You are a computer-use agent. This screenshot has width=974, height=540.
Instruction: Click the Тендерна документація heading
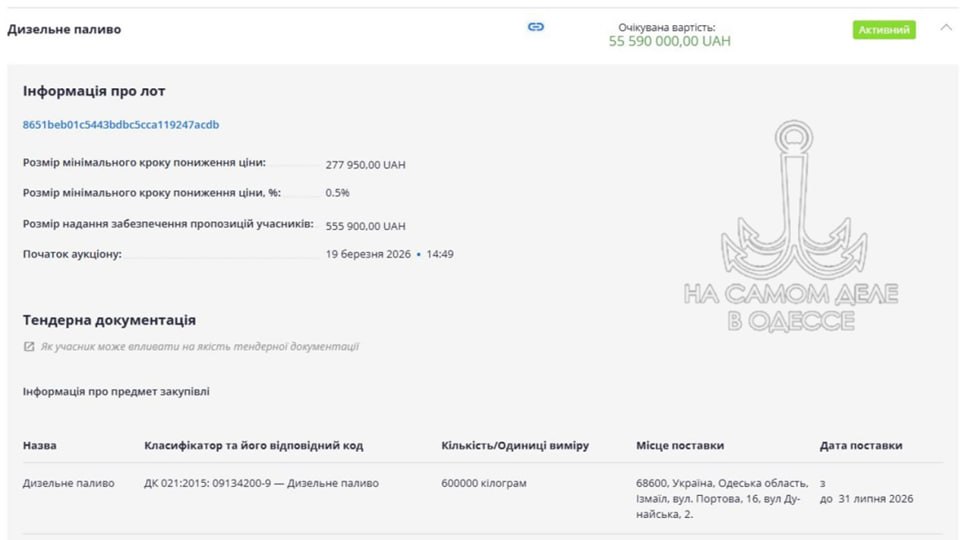(109, 320)
